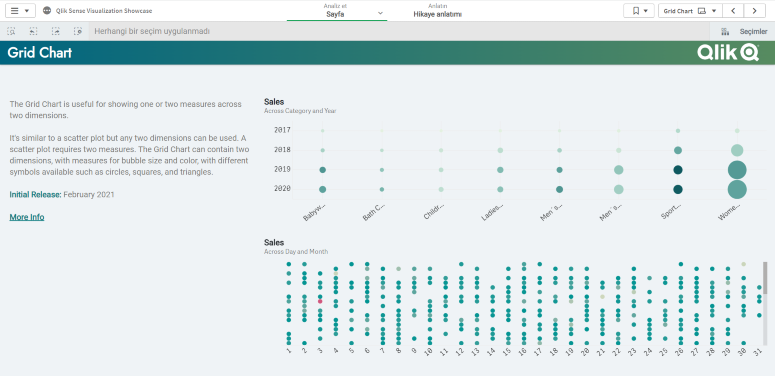The image size is (775, 376).
Task: Select the 2018 year label
Action: 282,150
